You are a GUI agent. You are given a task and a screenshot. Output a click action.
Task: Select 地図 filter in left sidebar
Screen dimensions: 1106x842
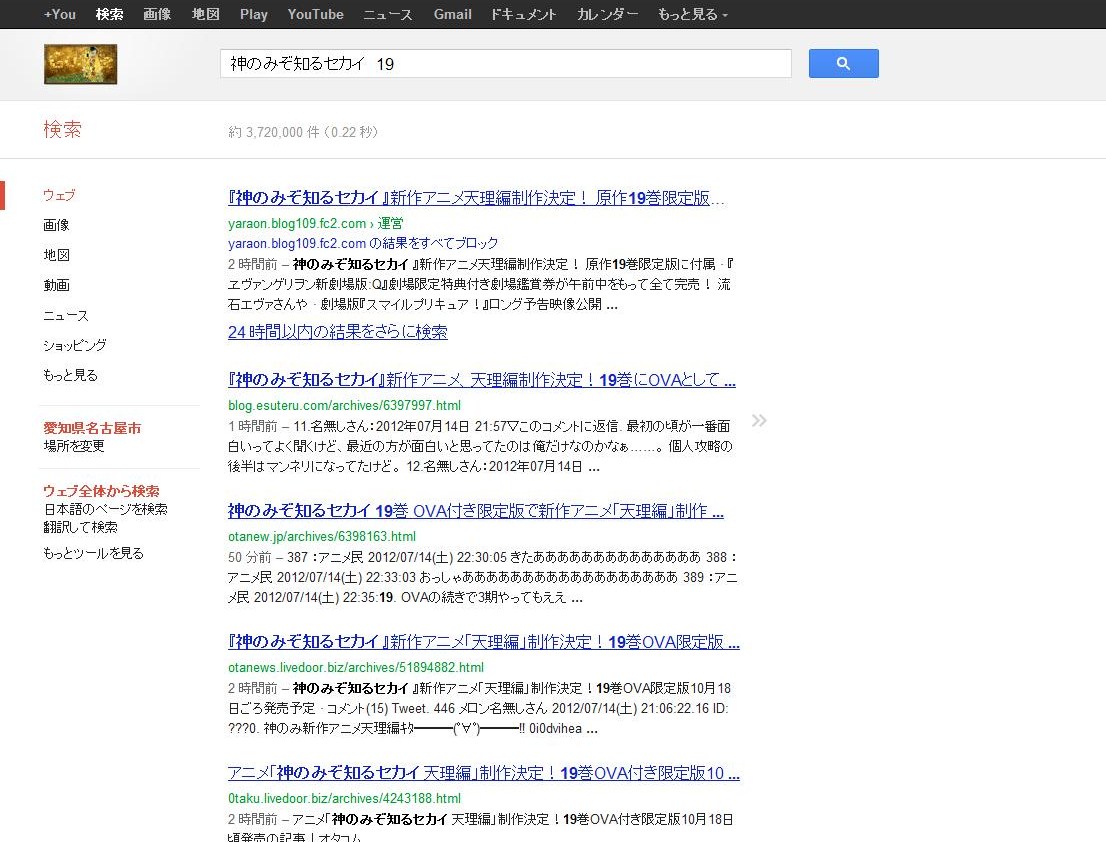(56, 255)
